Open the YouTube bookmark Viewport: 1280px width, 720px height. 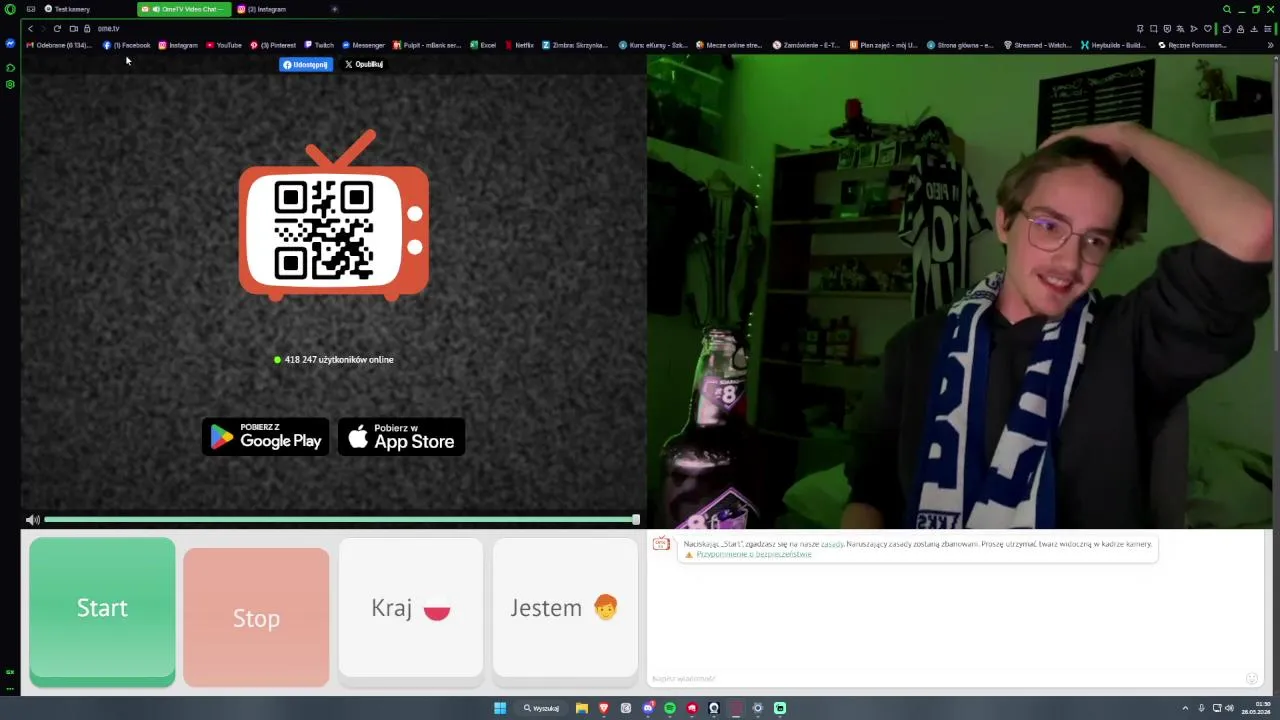tap(224, 45)
